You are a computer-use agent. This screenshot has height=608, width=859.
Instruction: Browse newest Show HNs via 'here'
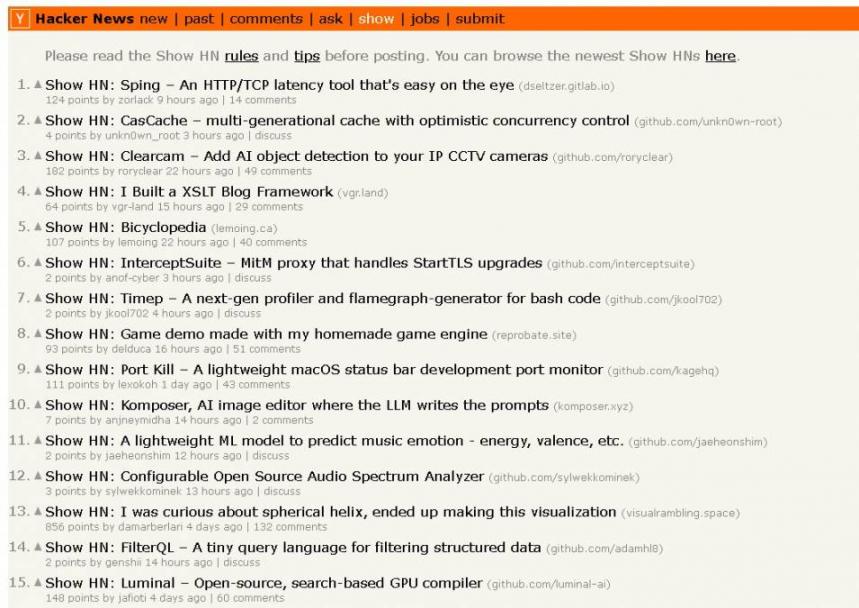720,56
